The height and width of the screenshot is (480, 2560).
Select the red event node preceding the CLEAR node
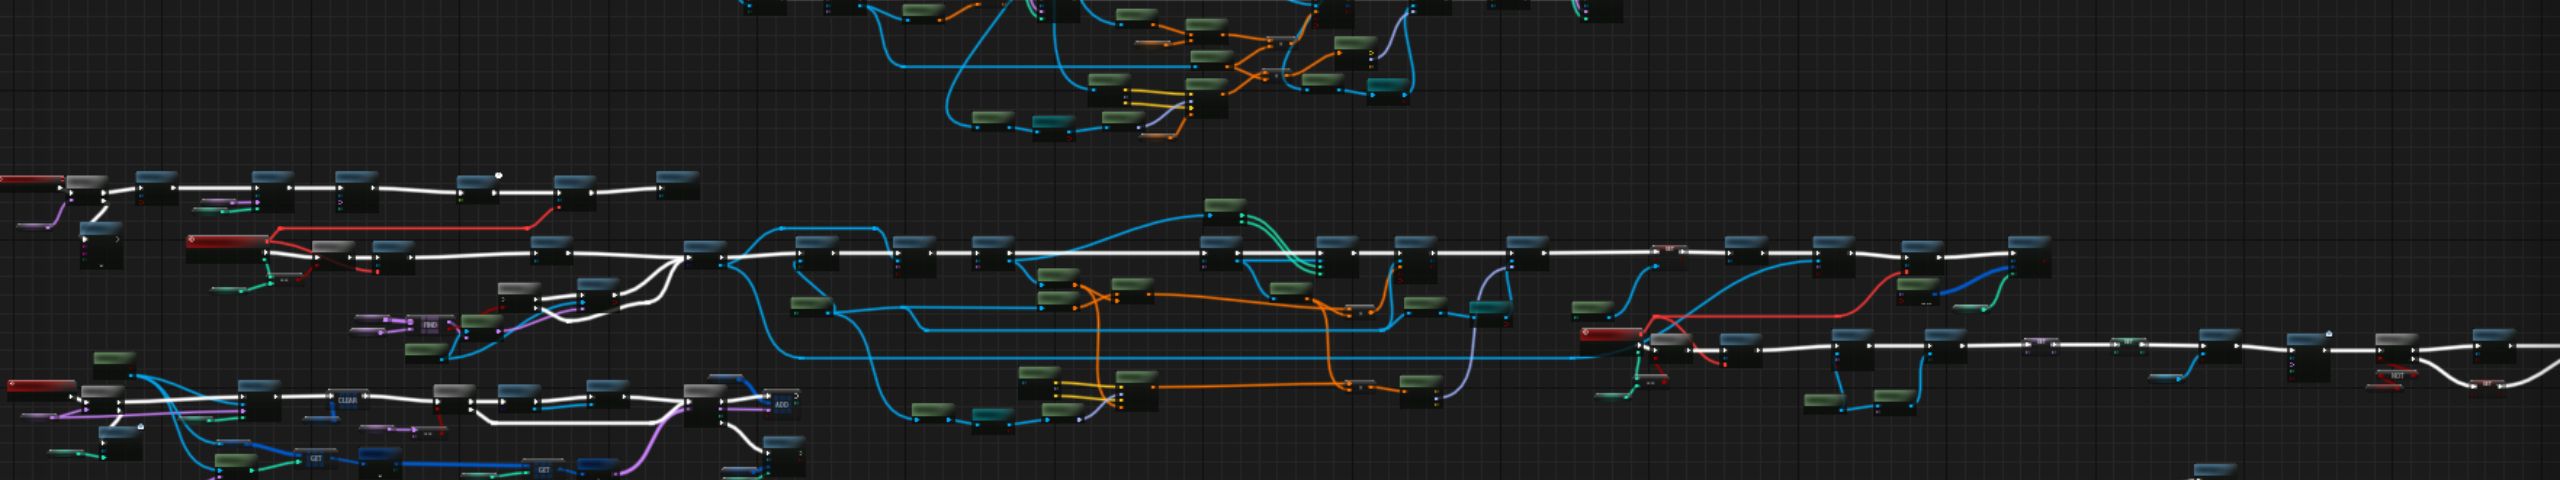(42, 386)
